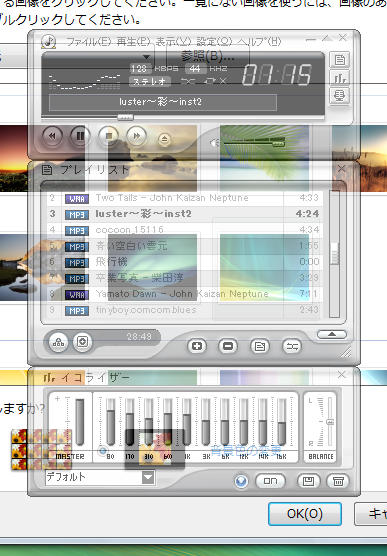Image resolution: width=387 pixels, height=556 pixels.
Task: Select Two Tails - John Kaizan Neptune
Action: coord(184,198)
